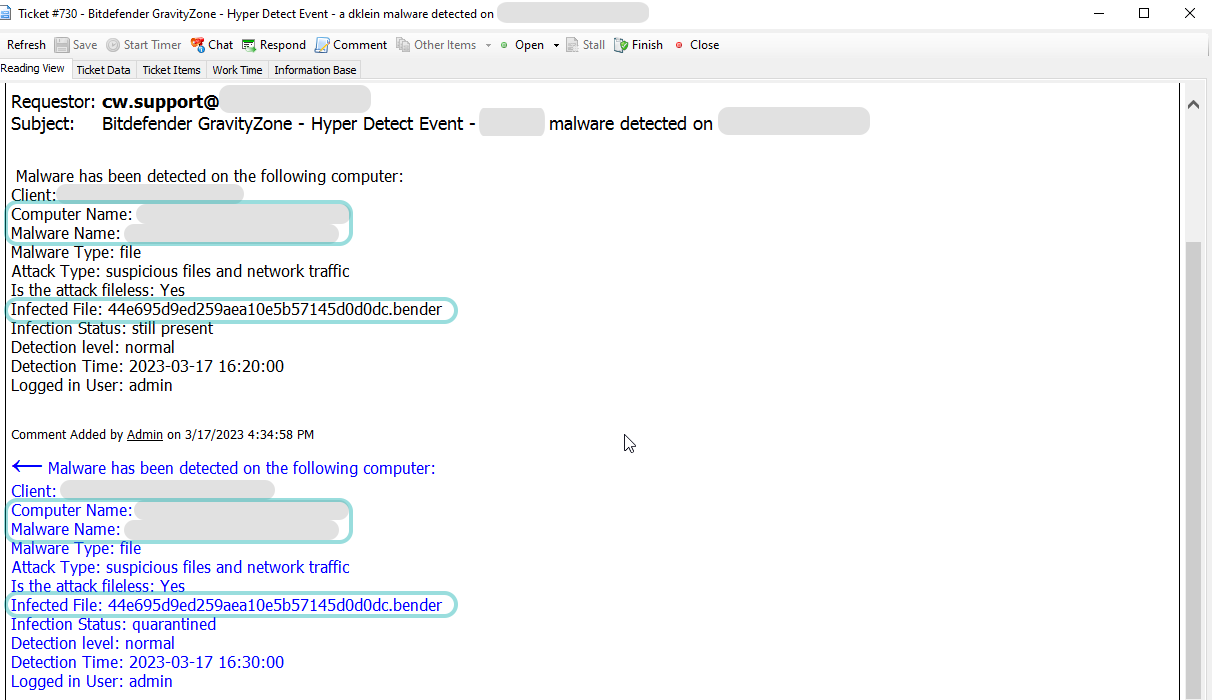Start the timer using the Start Timer icon
The width and height of the screenshot is (1212, 700).
click(143, 44)
